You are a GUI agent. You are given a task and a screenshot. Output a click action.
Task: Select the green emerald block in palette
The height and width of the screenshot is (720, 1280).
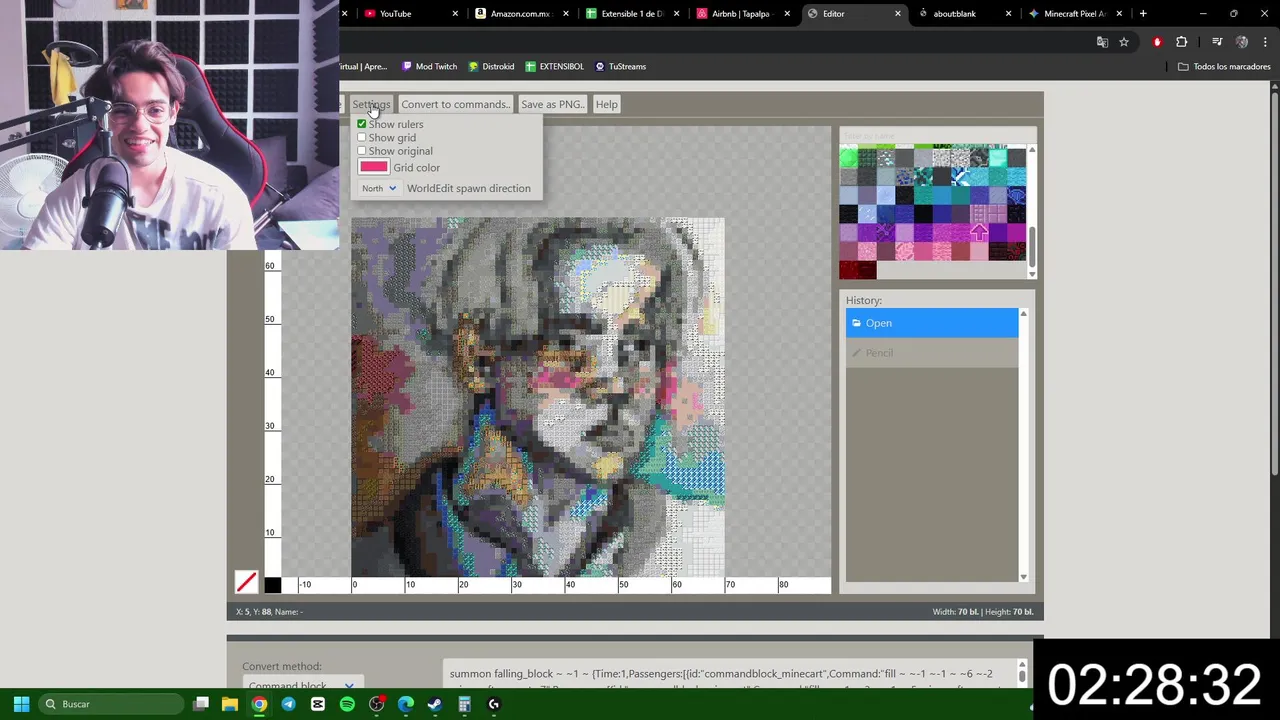point(848,158)
